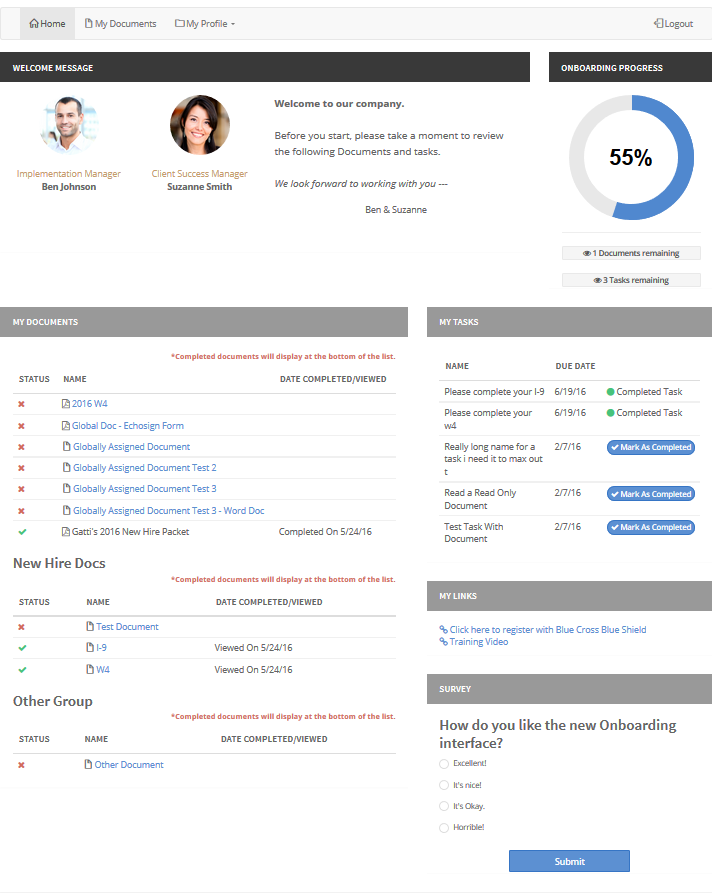Click the Logout arrow icon
The height and width of the screenshot is (893, 712).
click(x=658, y=23)
